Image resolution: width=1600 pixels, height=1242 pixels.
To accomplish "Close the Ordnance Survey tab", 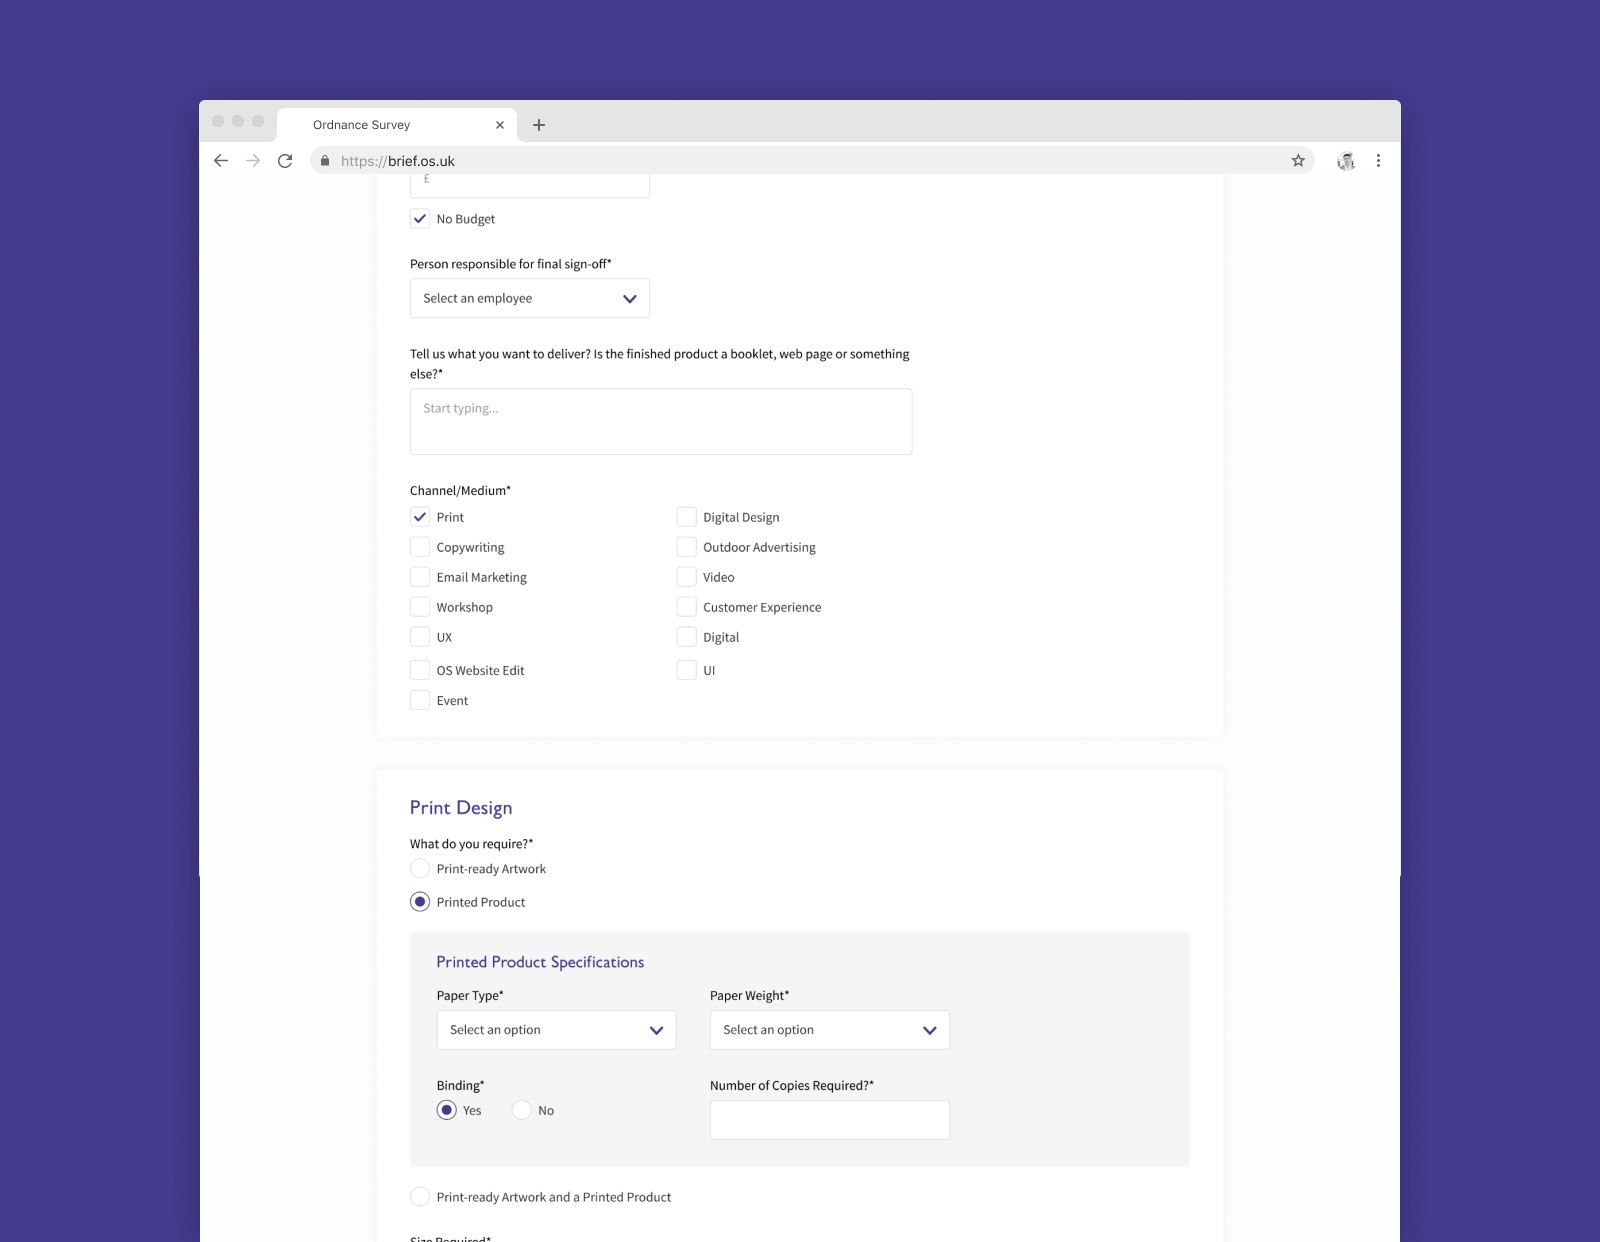I will point(500,125).
